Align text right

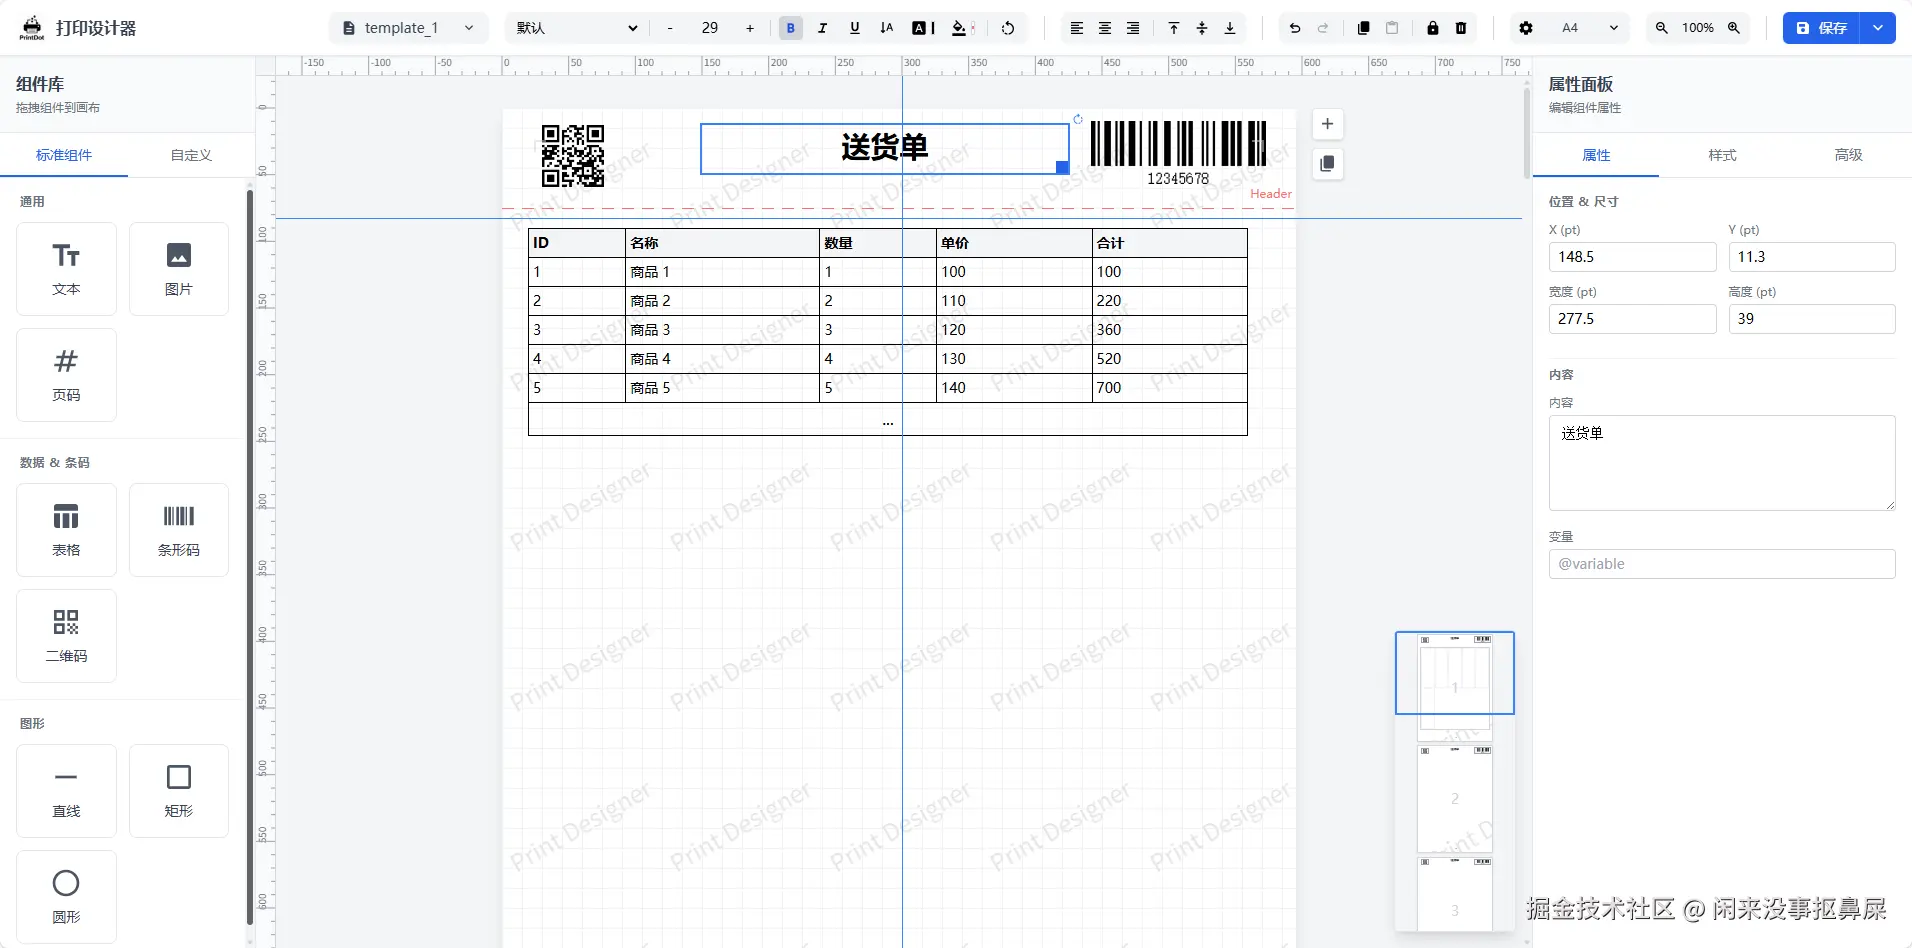coord(1133,28)
